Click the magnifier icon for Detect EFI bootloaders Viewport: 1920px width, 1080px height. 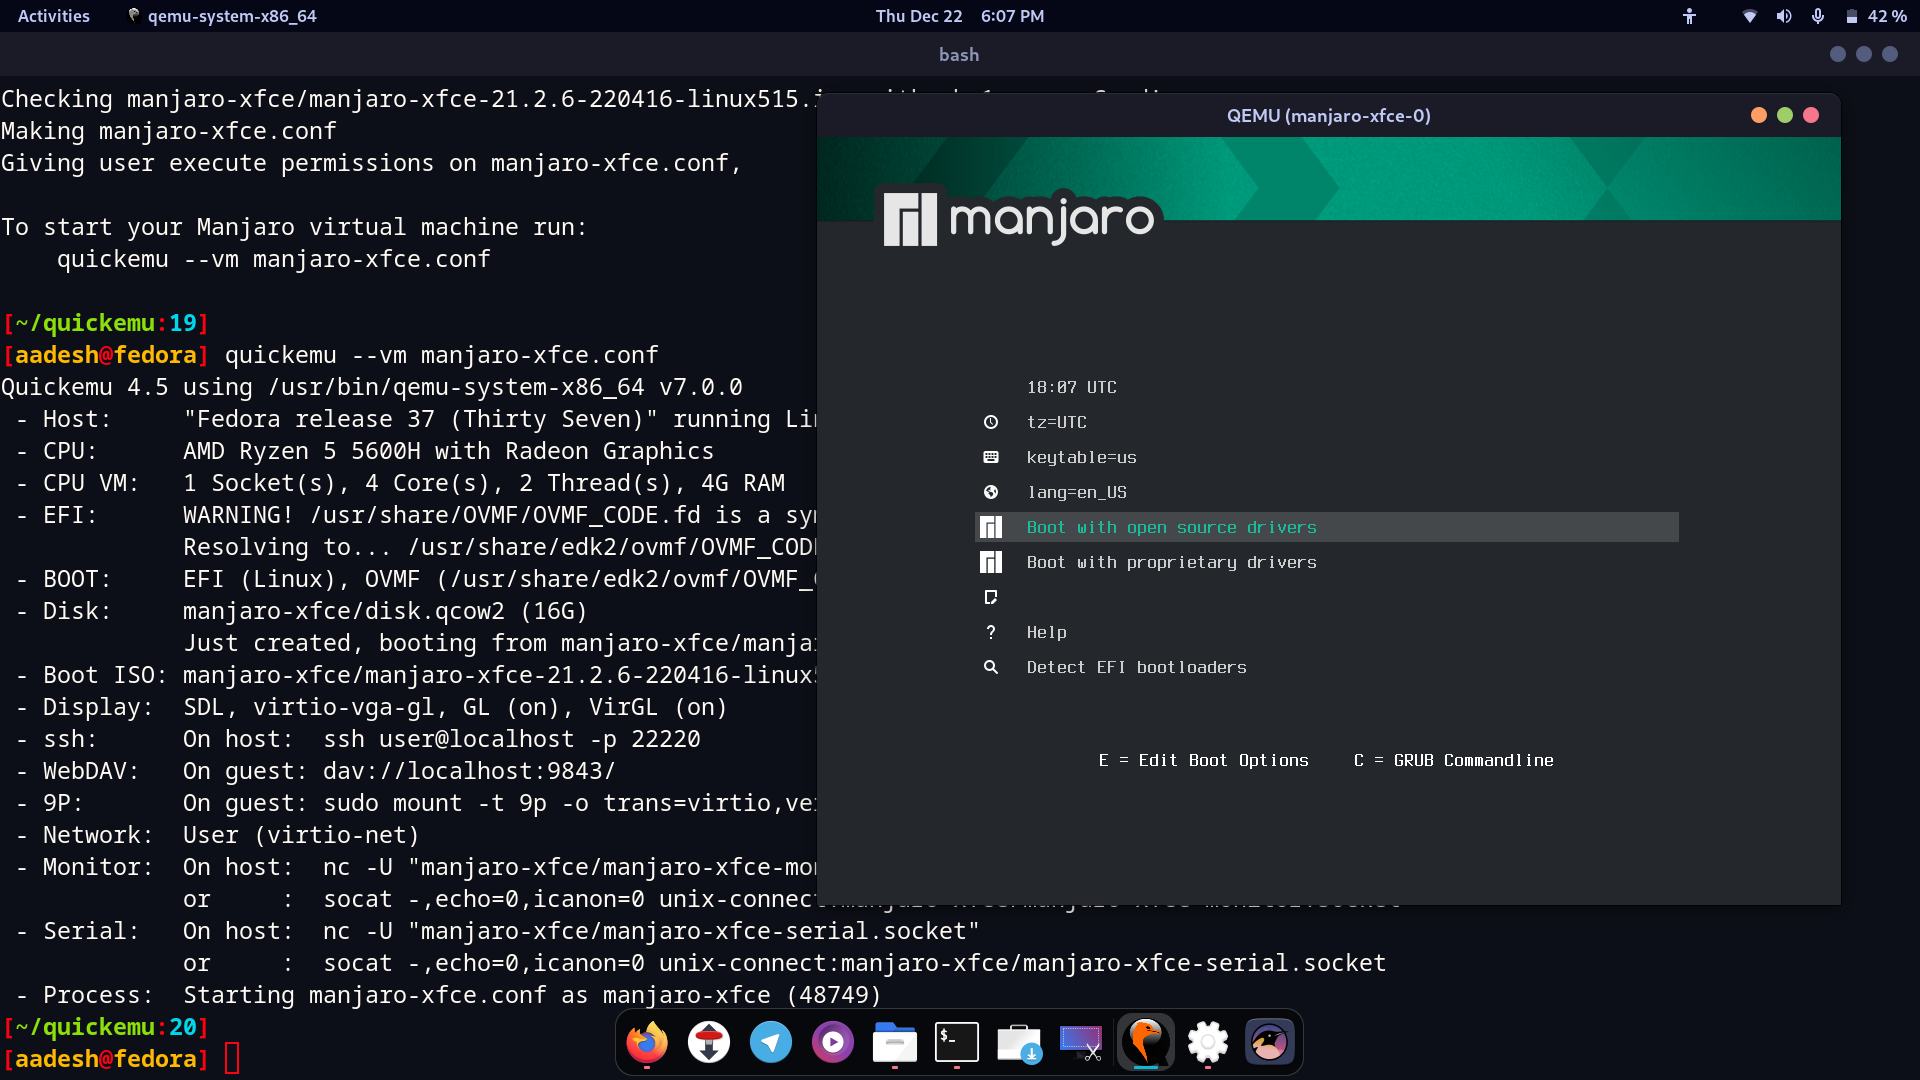pyautogui.click(x=991, y=666)
